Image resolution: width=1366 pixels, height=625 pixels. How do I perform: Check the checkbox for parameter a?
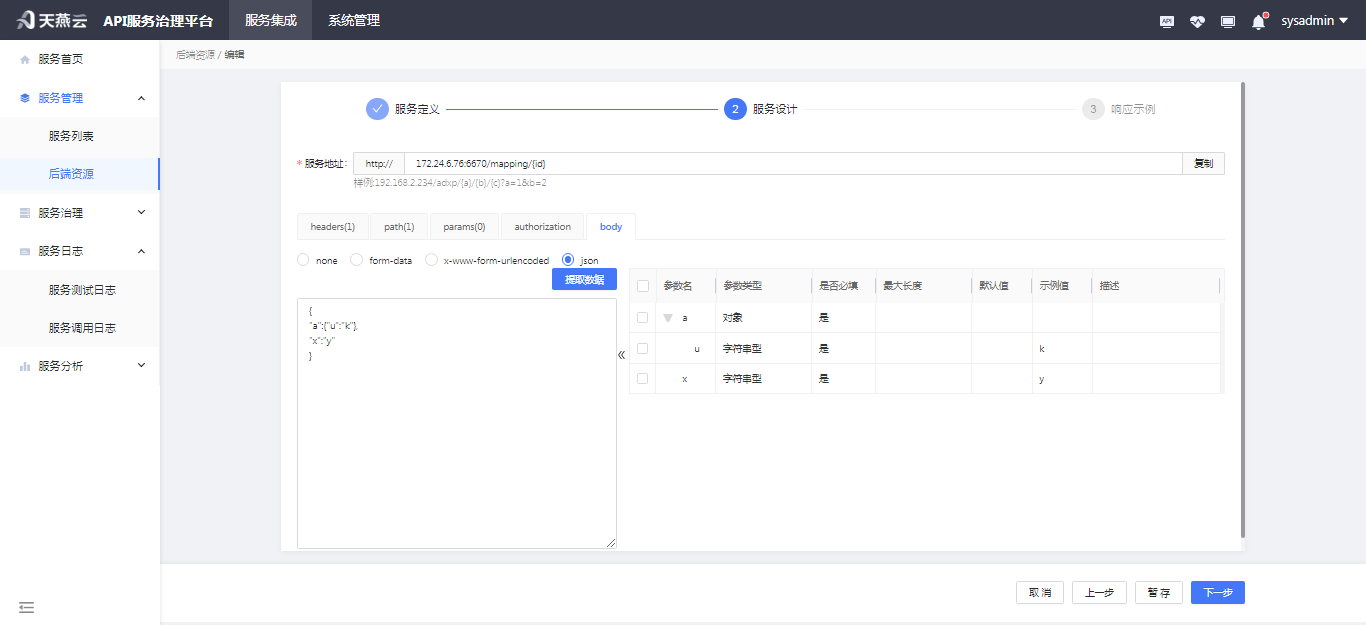pyautogui.click(x=643, y=318)
